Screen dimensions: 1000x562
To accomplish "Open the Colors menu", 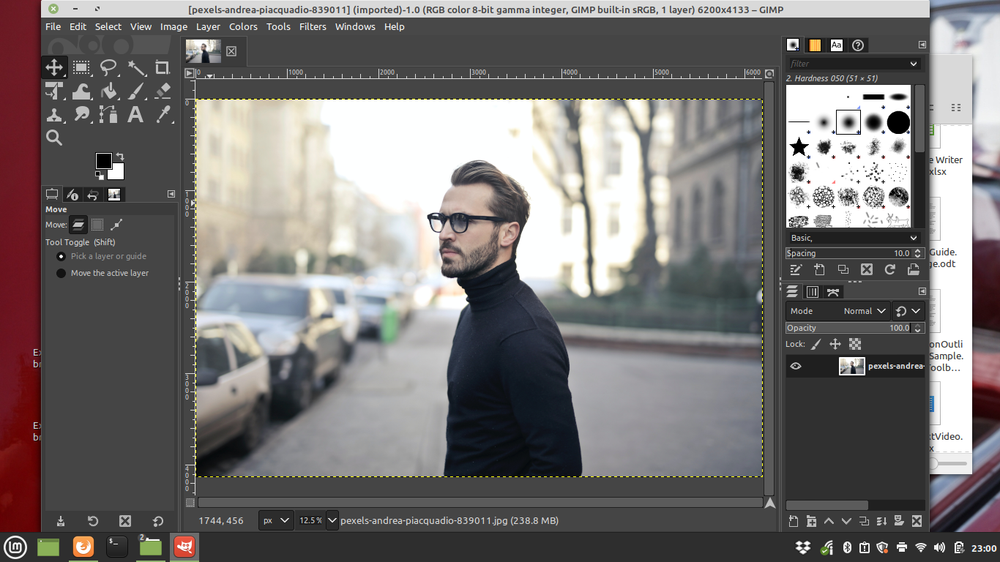I will coord(243,27).
